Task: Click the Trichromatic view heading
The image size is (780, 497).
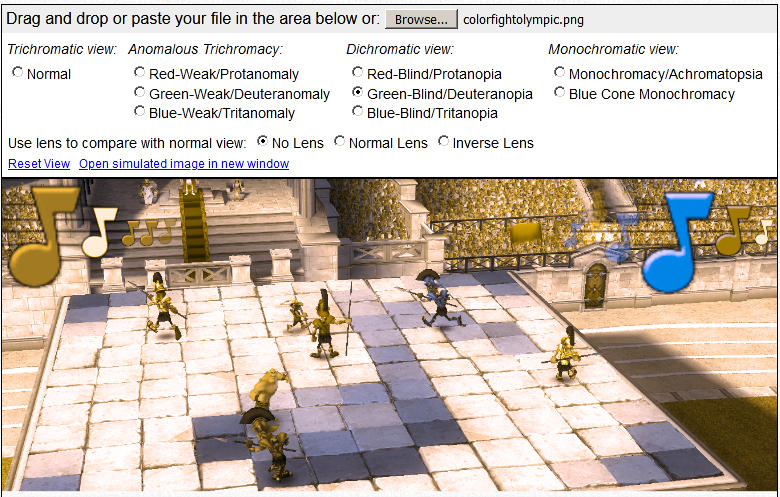Action: [x=62, y=49]
